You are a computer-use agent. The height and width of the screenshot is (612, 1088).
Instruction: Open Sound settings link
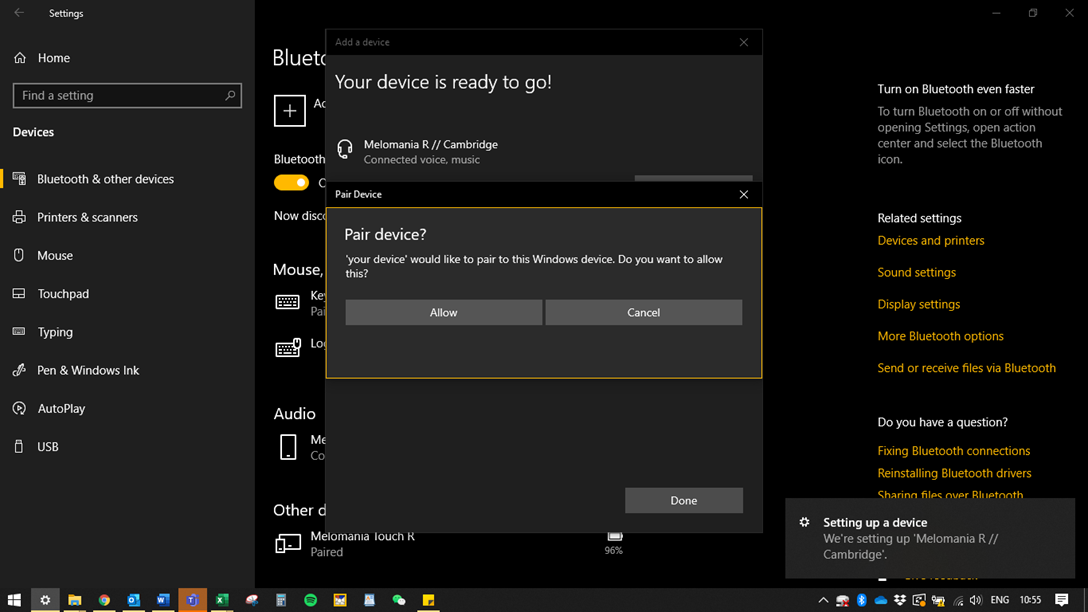(916, 272)
